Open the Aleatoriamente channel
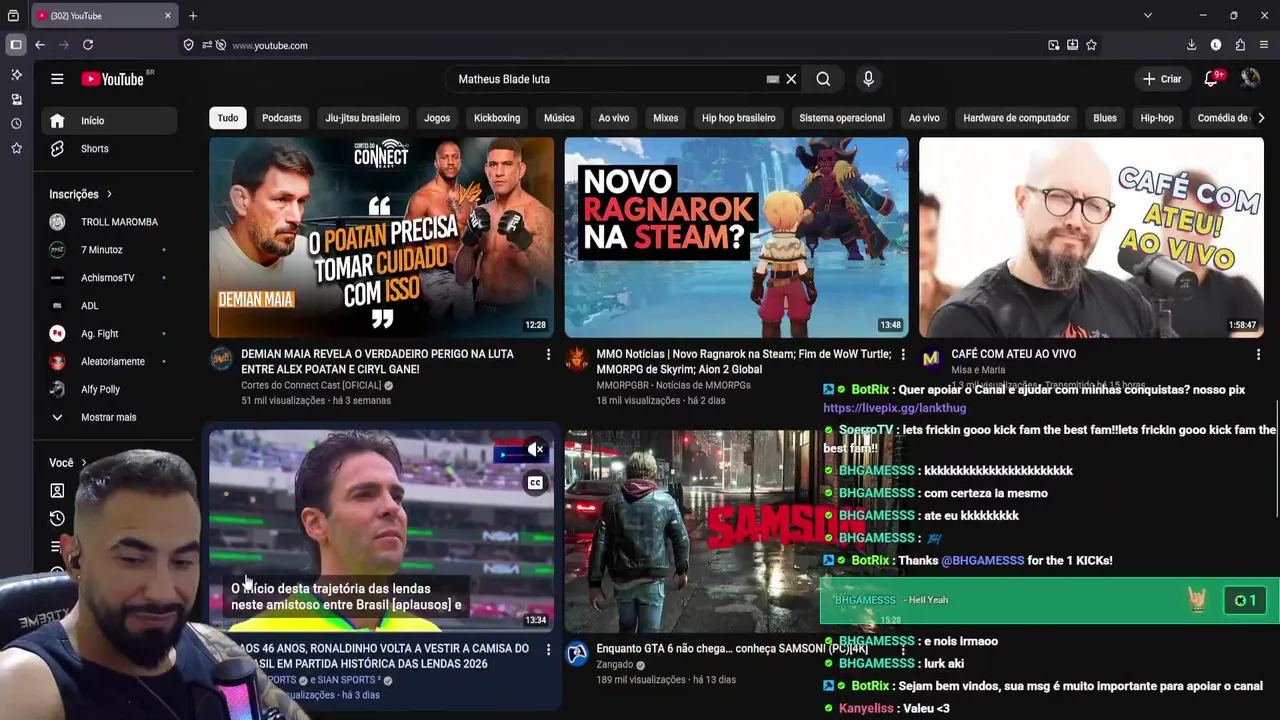The width and height of the screenshot is (1280, 720). [x=110, y=362]
